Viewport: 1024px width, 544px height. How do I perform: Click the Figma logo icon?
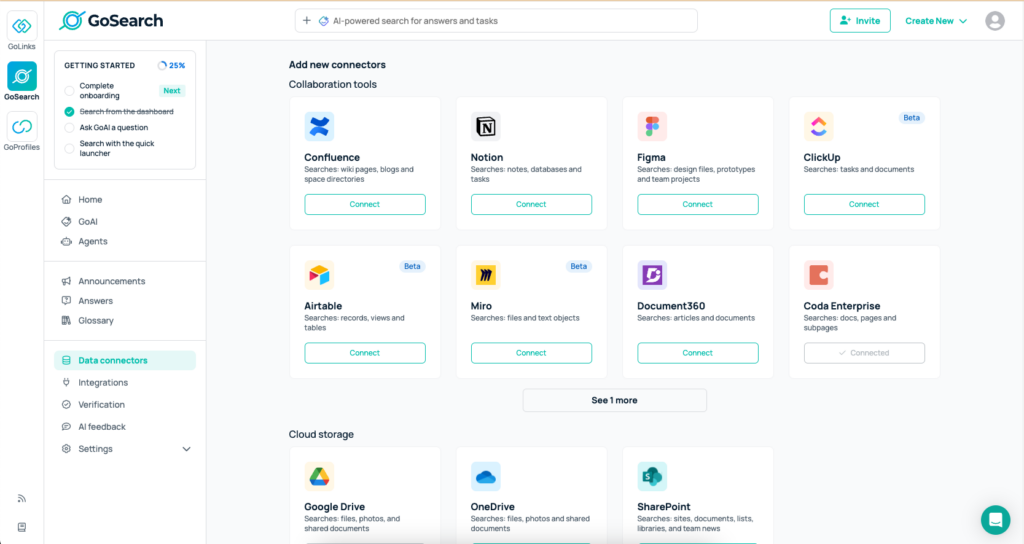coord(652,126)
